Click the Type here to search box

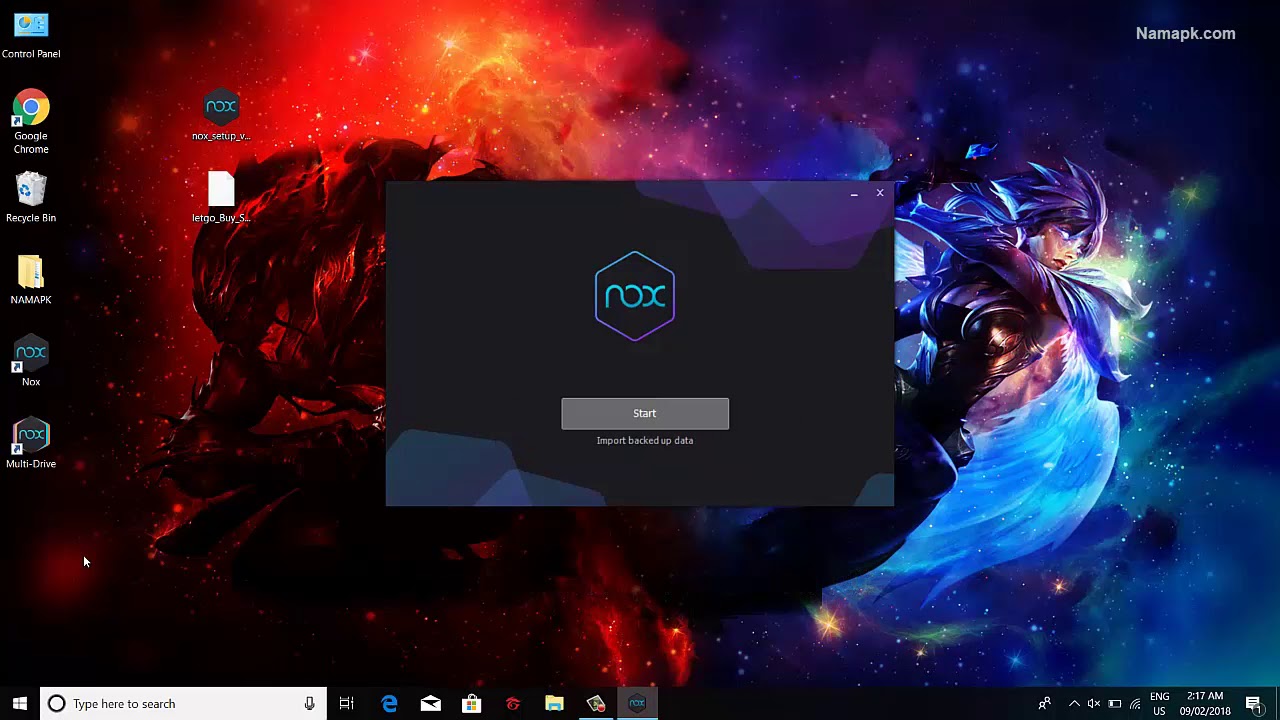[x=183, y=704]
